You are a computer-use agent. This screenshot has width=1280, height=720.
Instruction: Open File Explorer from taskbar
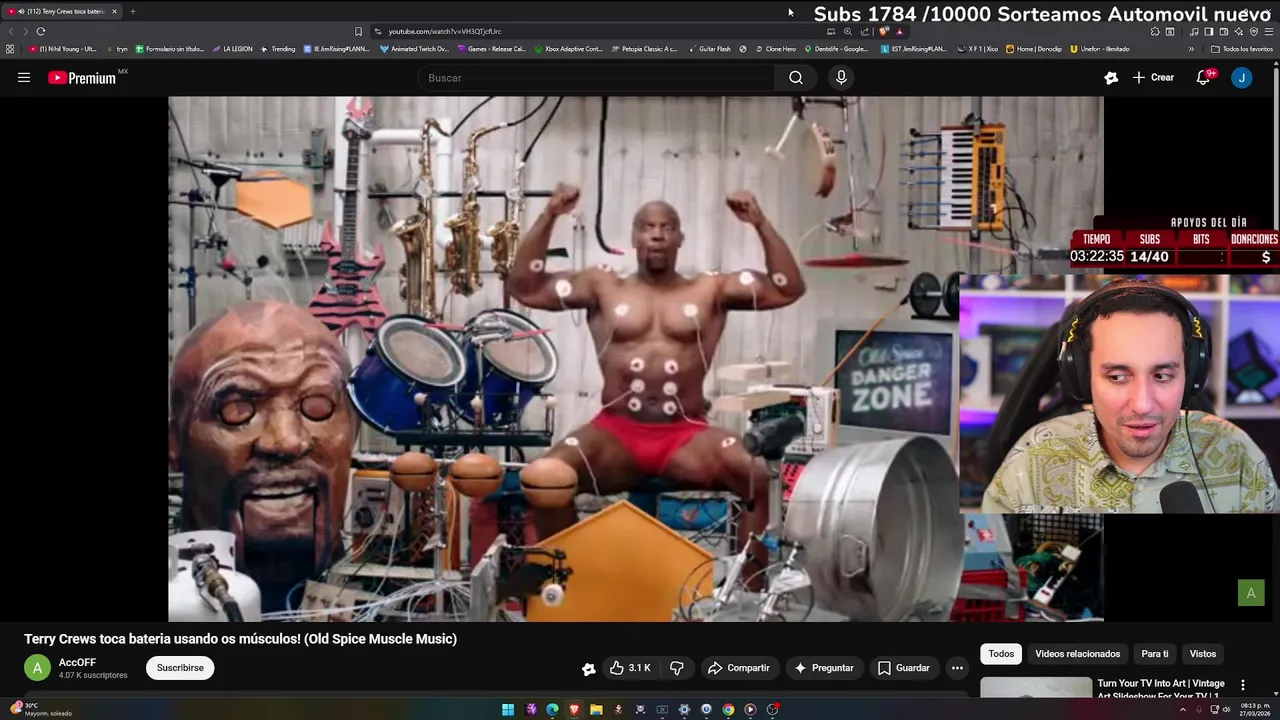point(596,709)
